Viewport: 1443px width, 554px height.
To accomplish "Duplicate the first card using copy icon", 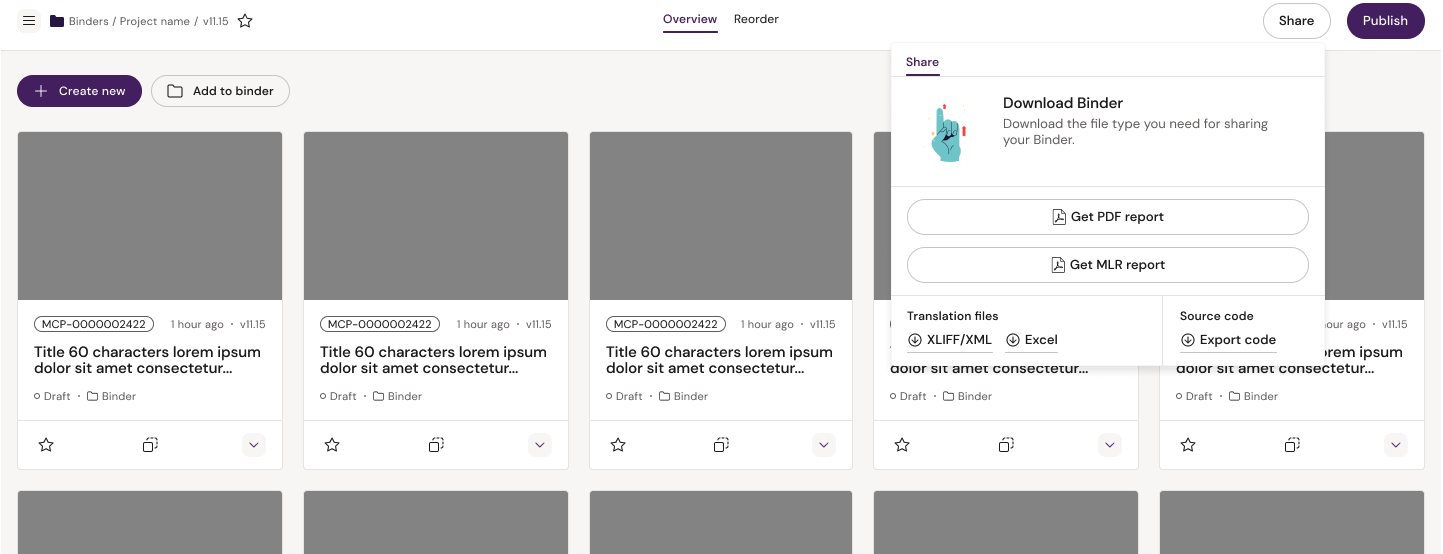I will [150, 445].
